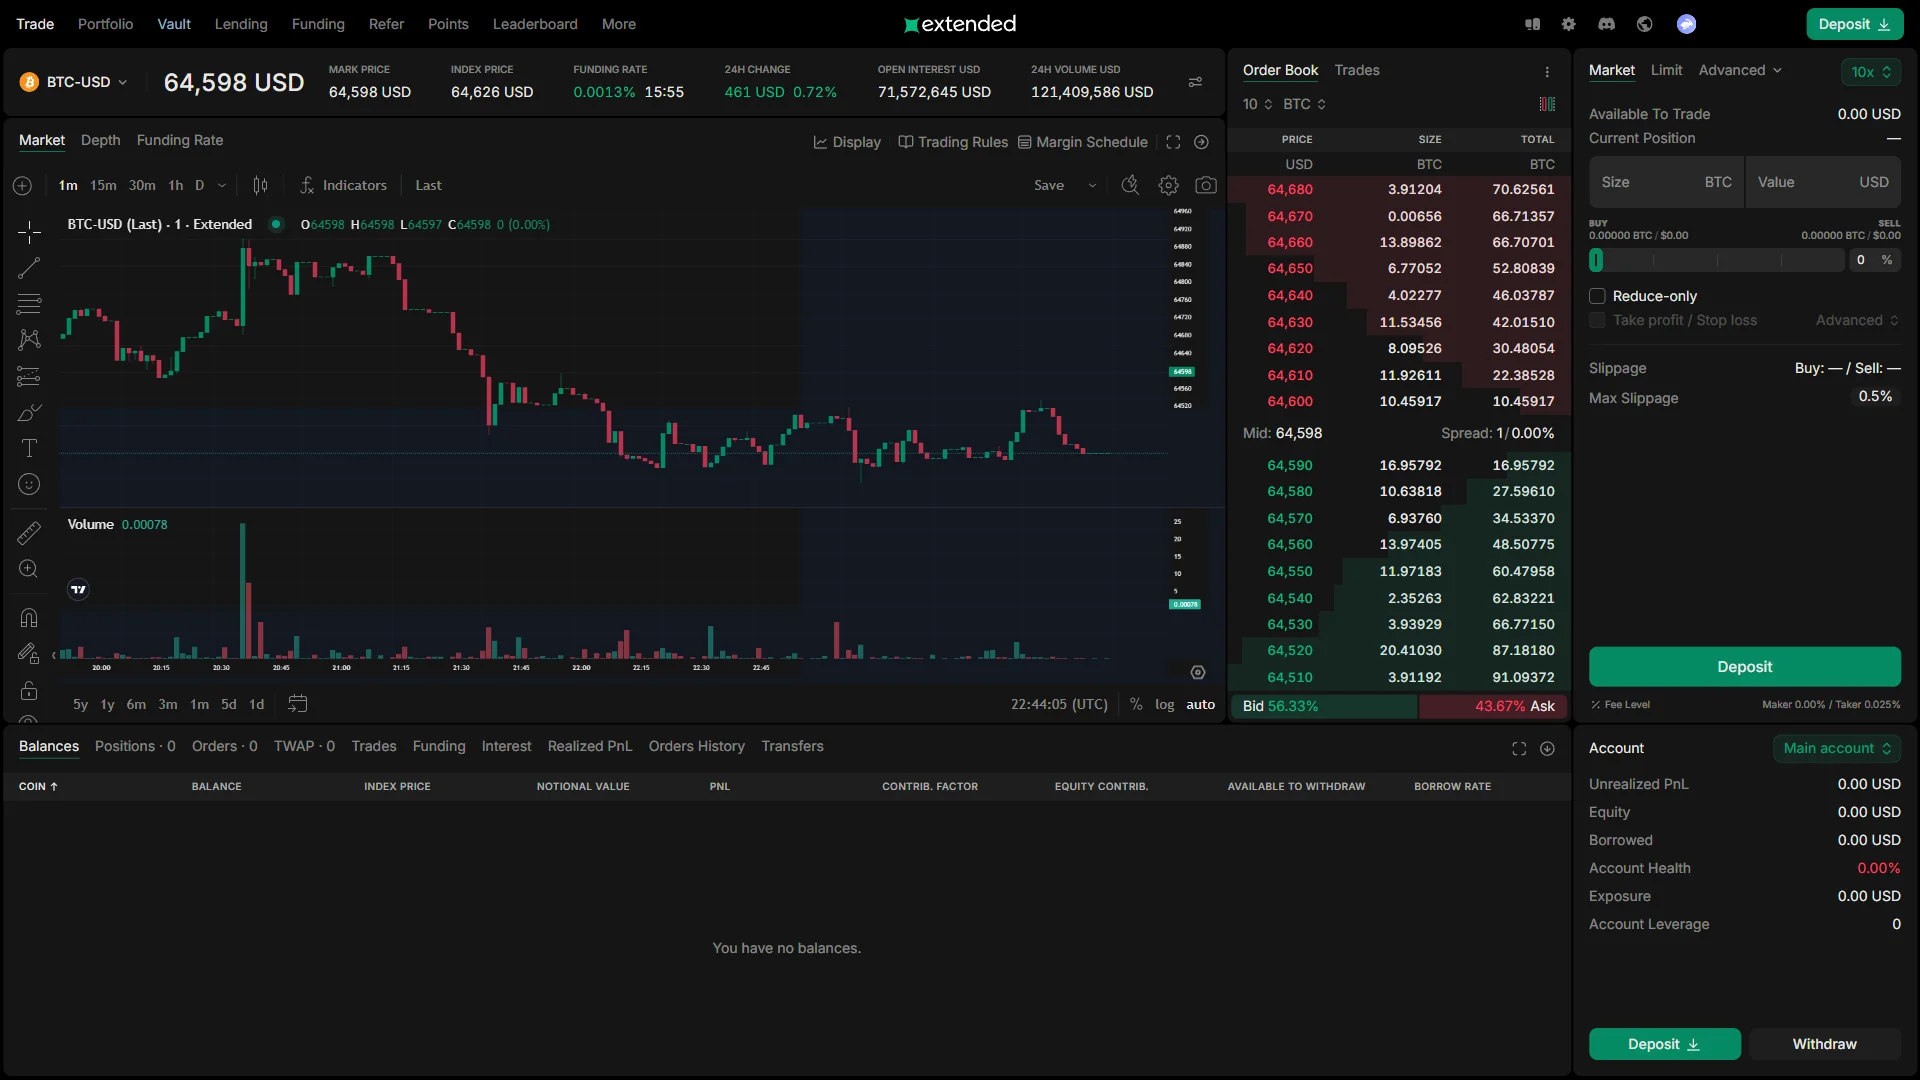
Task: Open chart settings gear icon
Action: (x=1168, y=185)
